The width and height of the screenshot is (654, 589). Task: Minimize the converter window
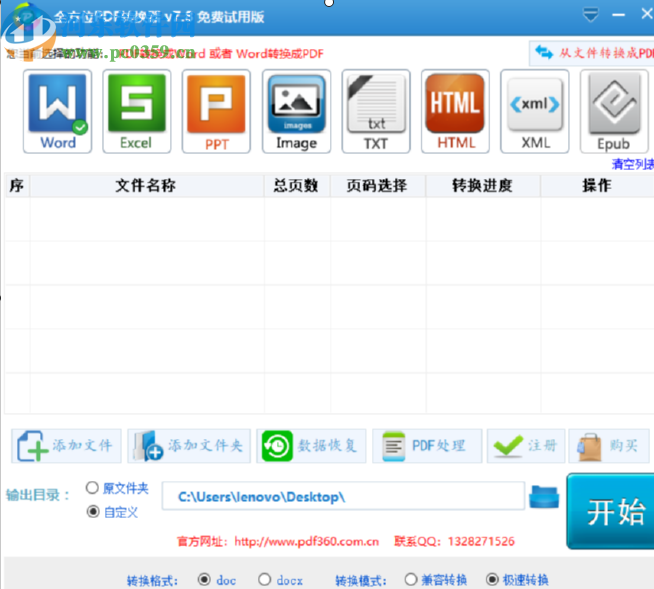pos(619,15)
